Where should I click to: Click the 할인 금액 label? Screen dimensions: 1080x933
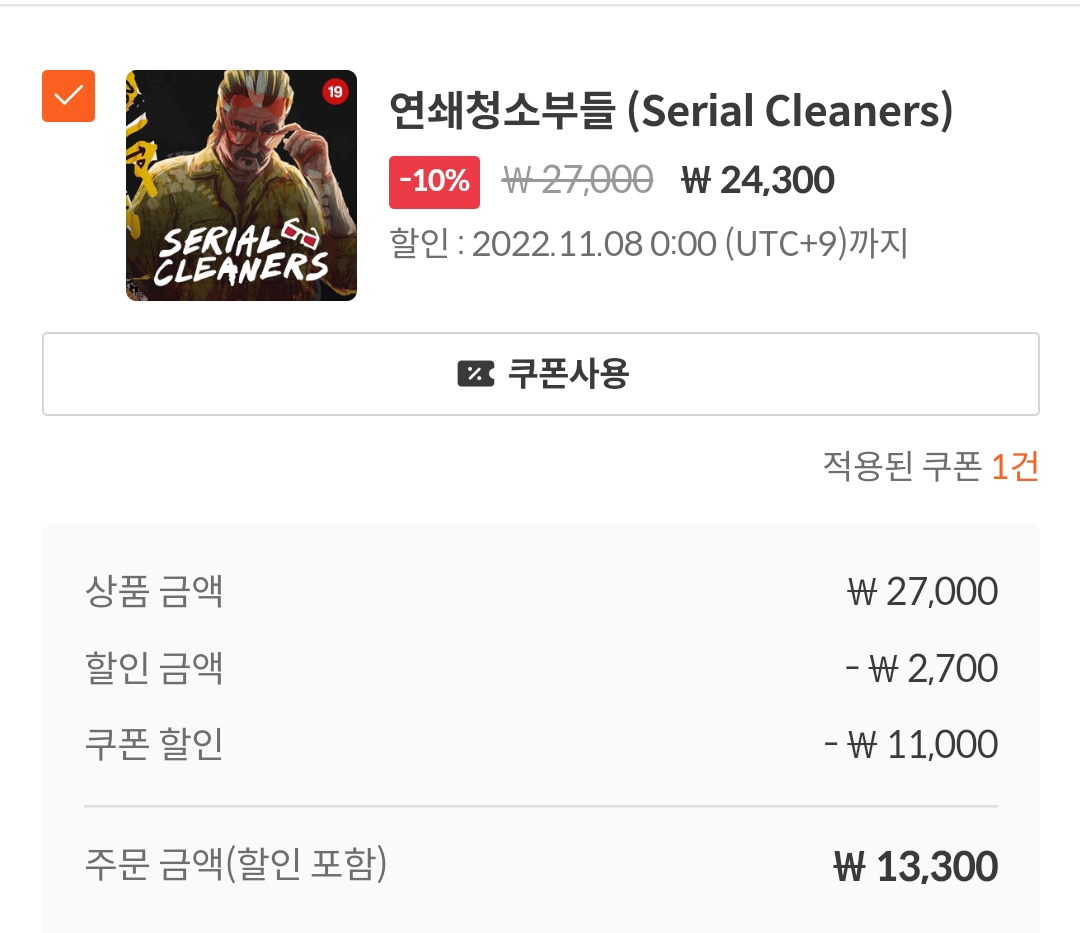(x=154, y=668)
